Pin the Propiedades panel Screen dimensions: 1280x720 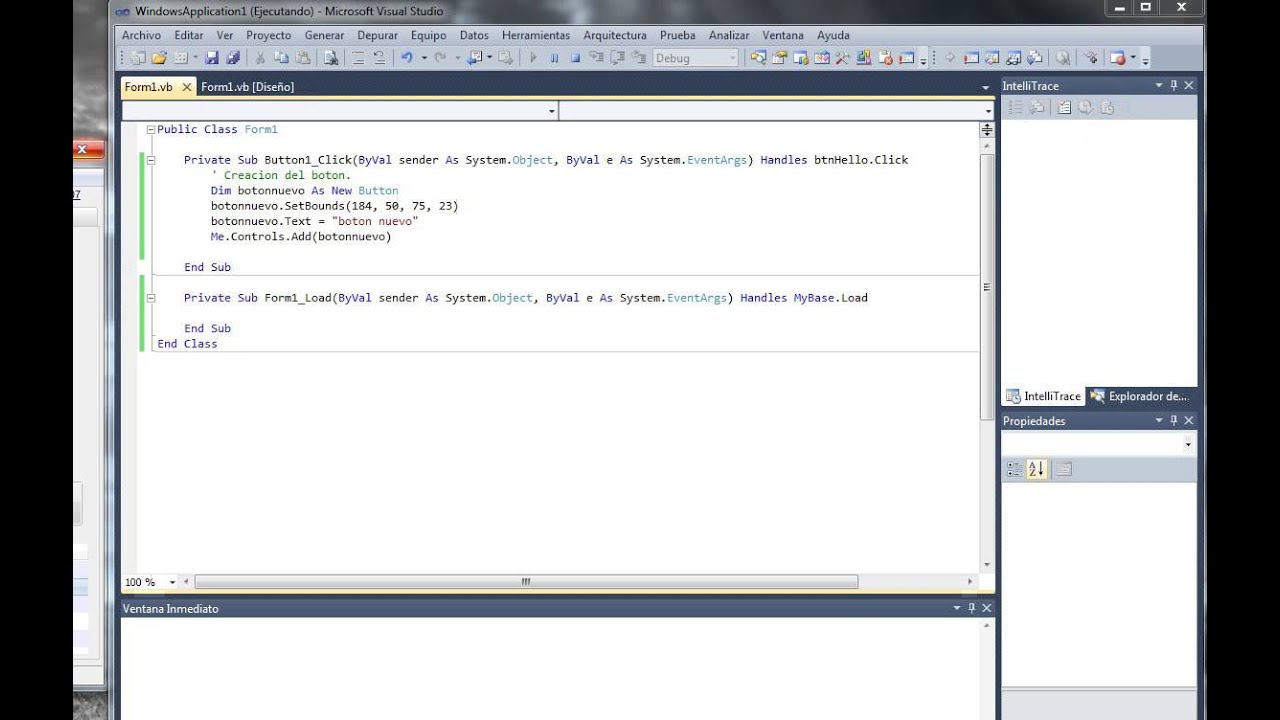coord(1174,421)
